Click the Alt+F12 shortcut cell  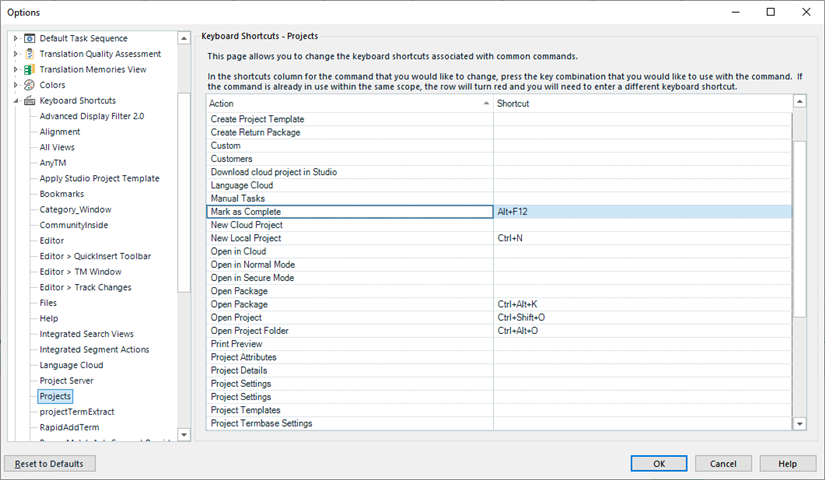click(x=642, y=212)
